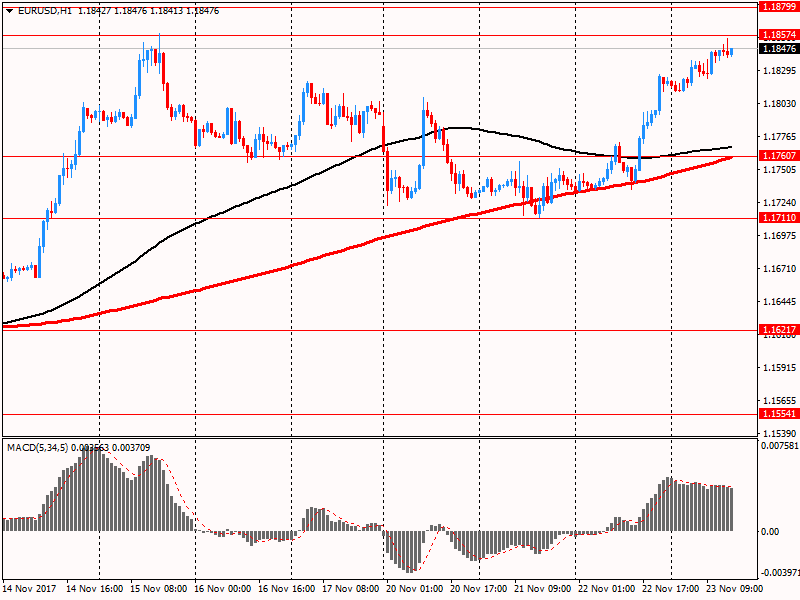800x600 pixels.
Task: Click the MACD scale value 0.007581
Action: point(780,446)
